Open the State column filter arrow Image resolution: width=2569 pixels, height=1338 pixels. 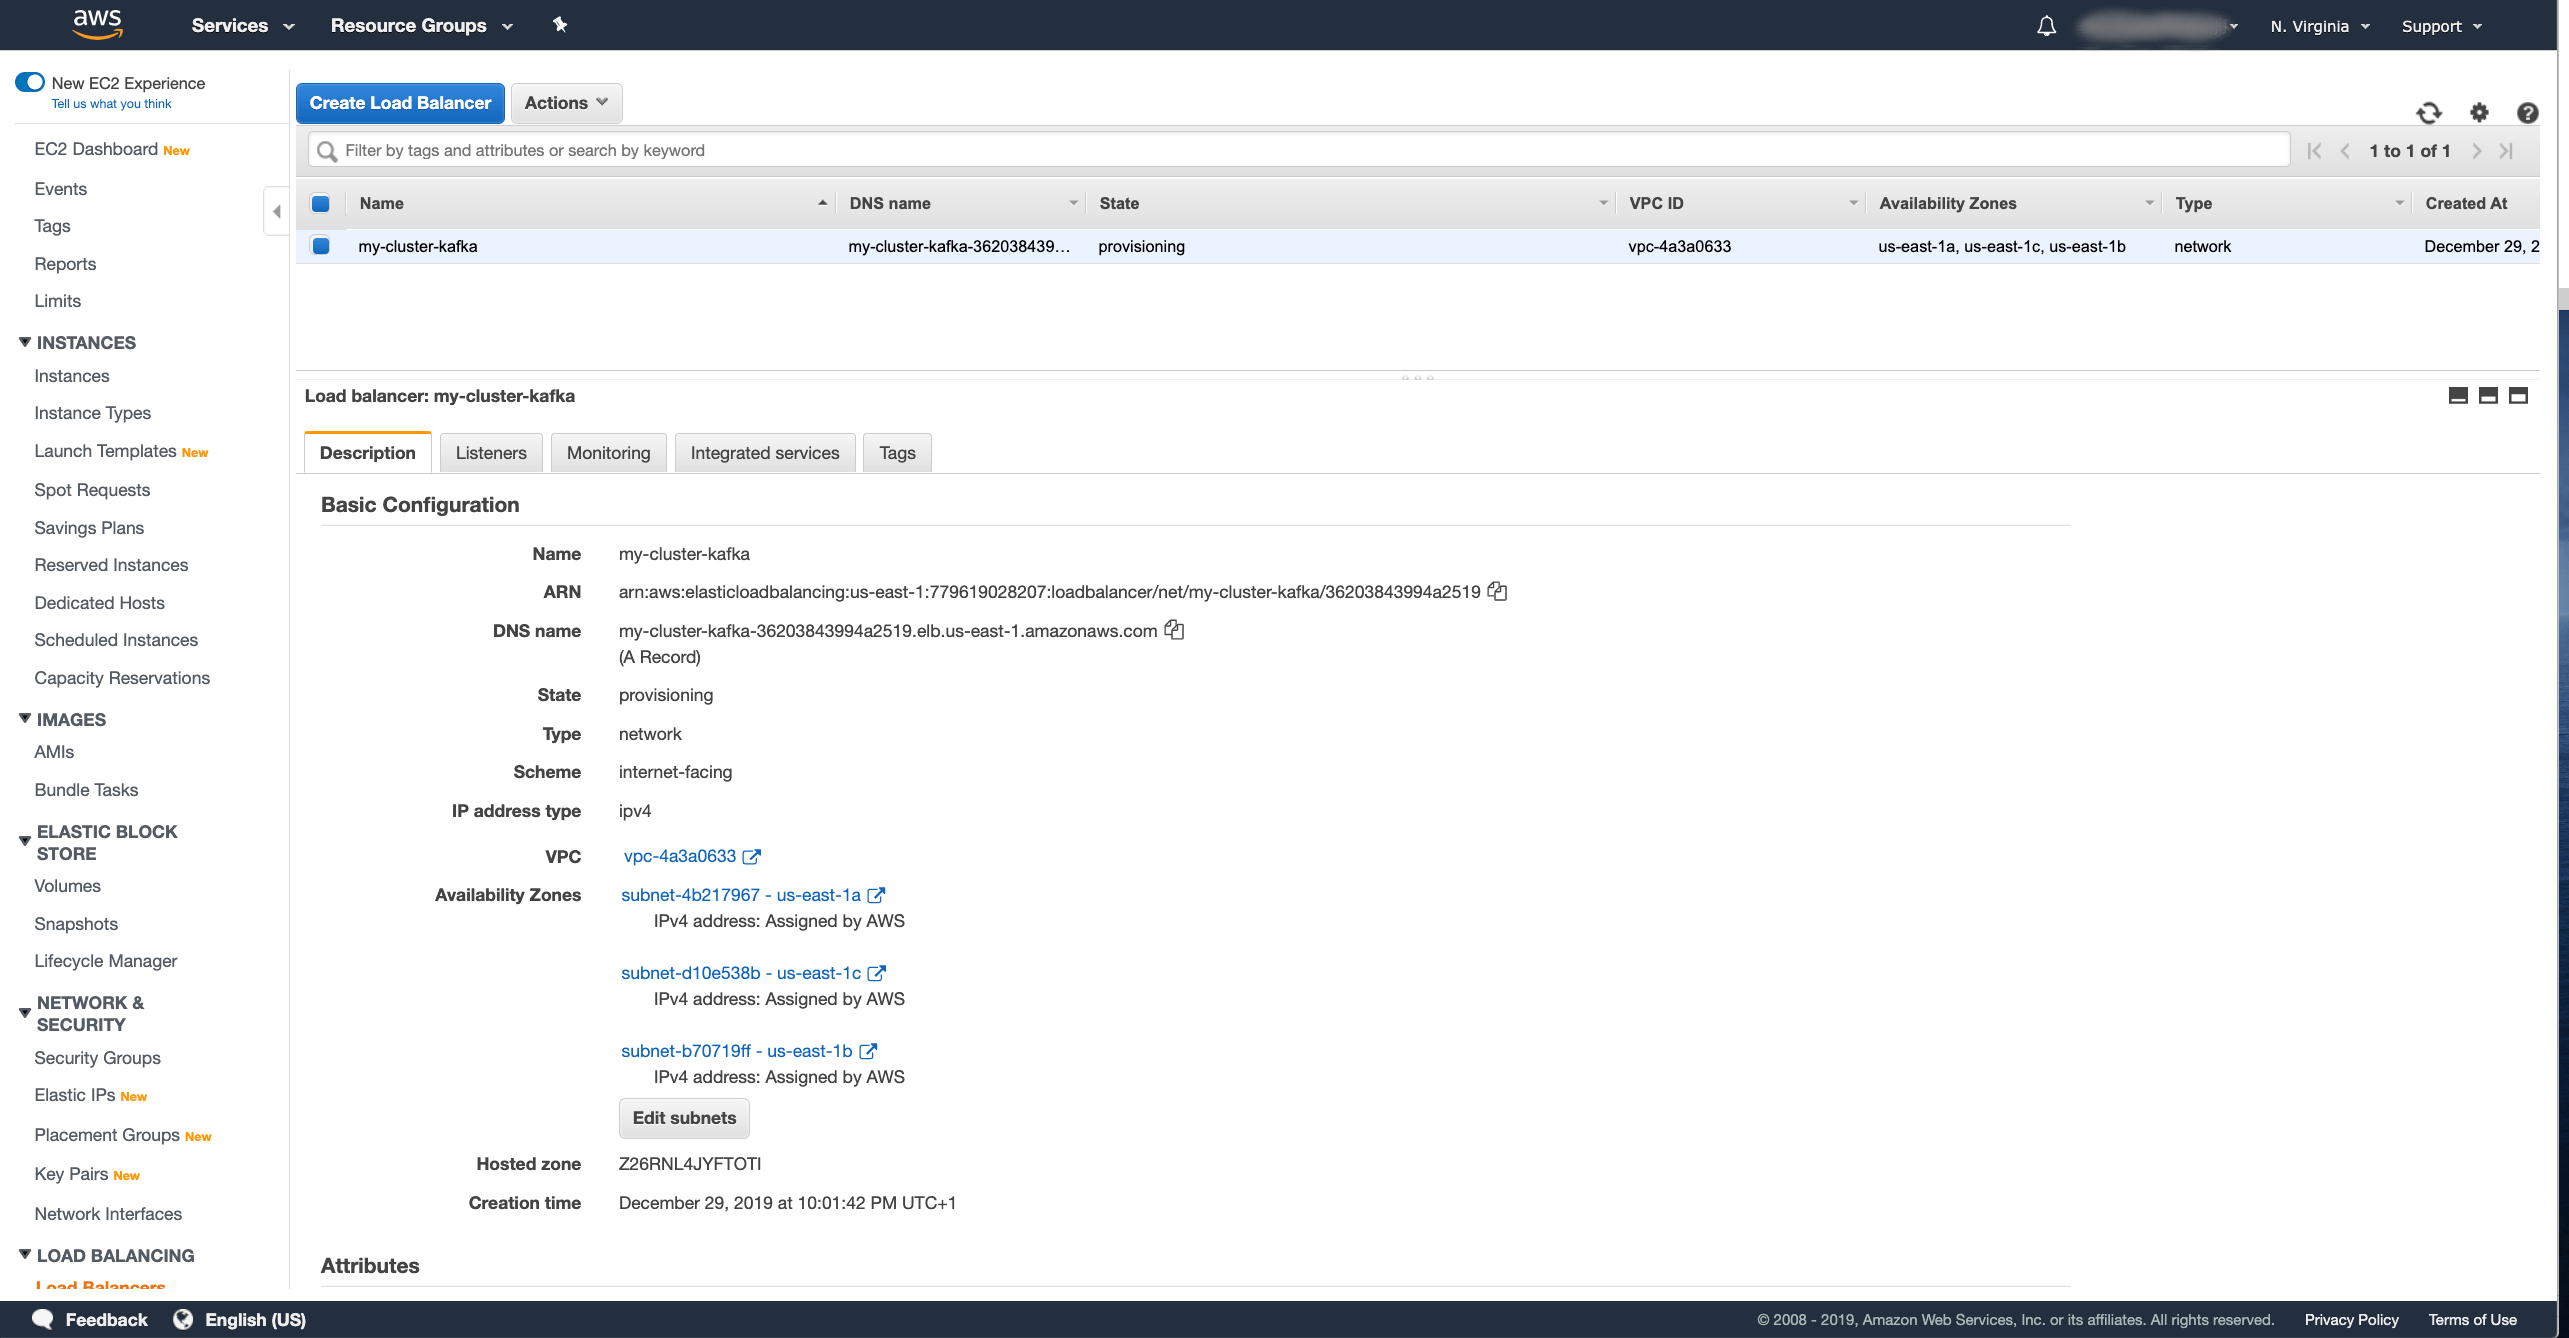point(1603,203)
